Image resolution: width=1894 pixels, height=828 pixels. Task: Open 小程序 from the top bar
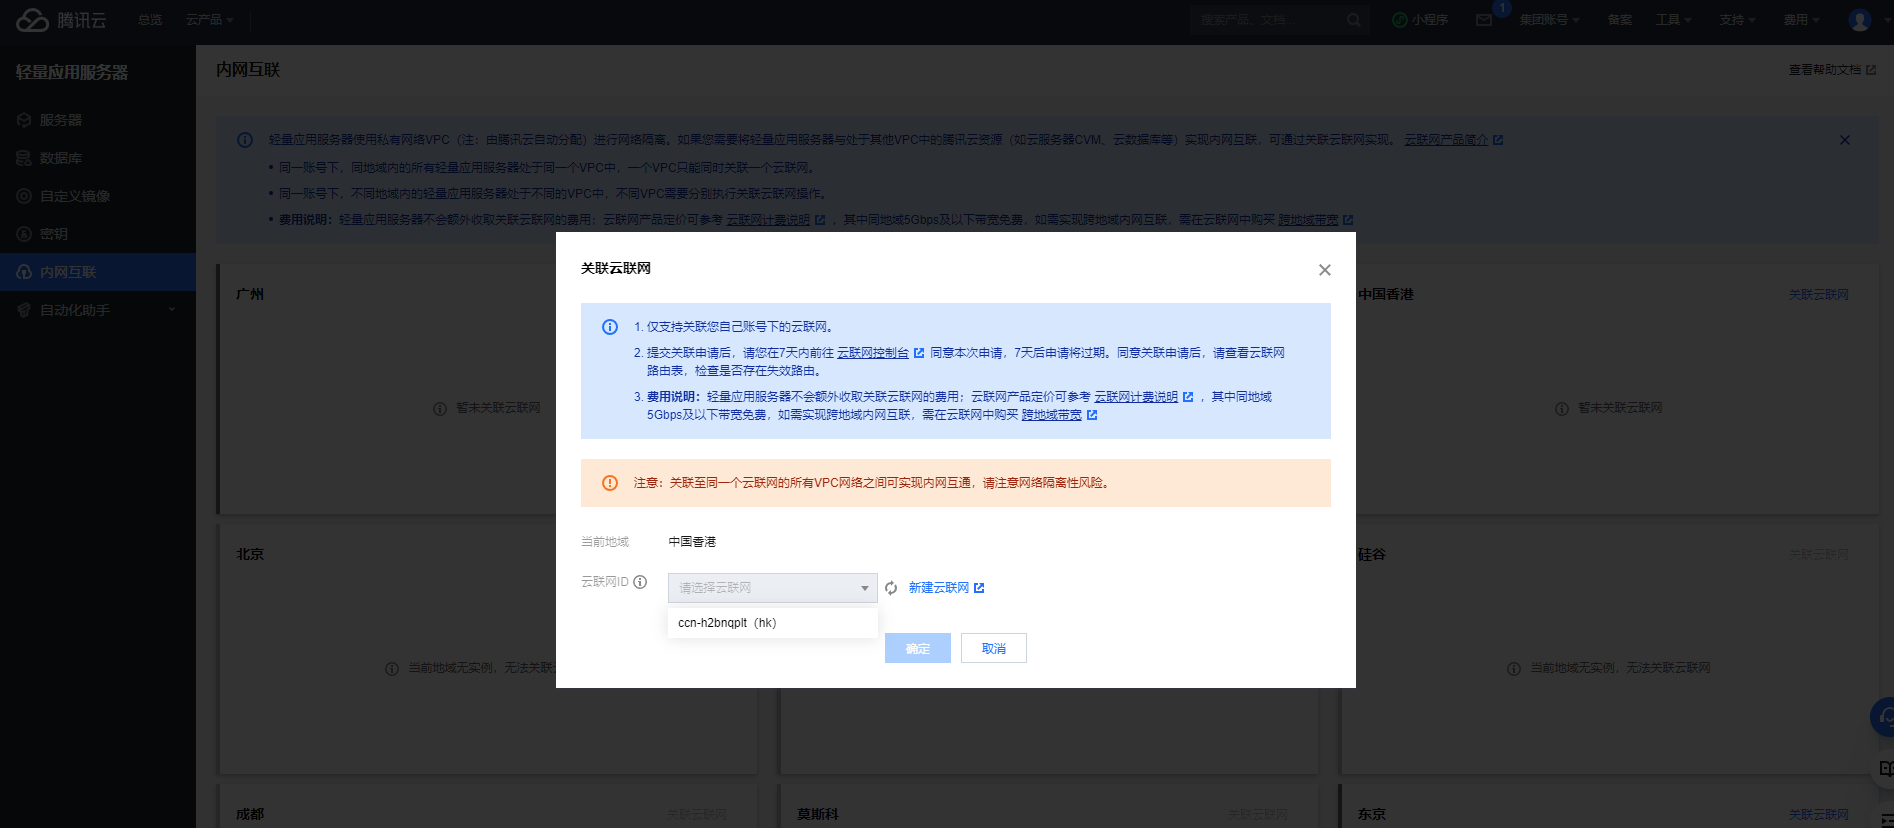pyautogui.click(x=1420, y=20)
